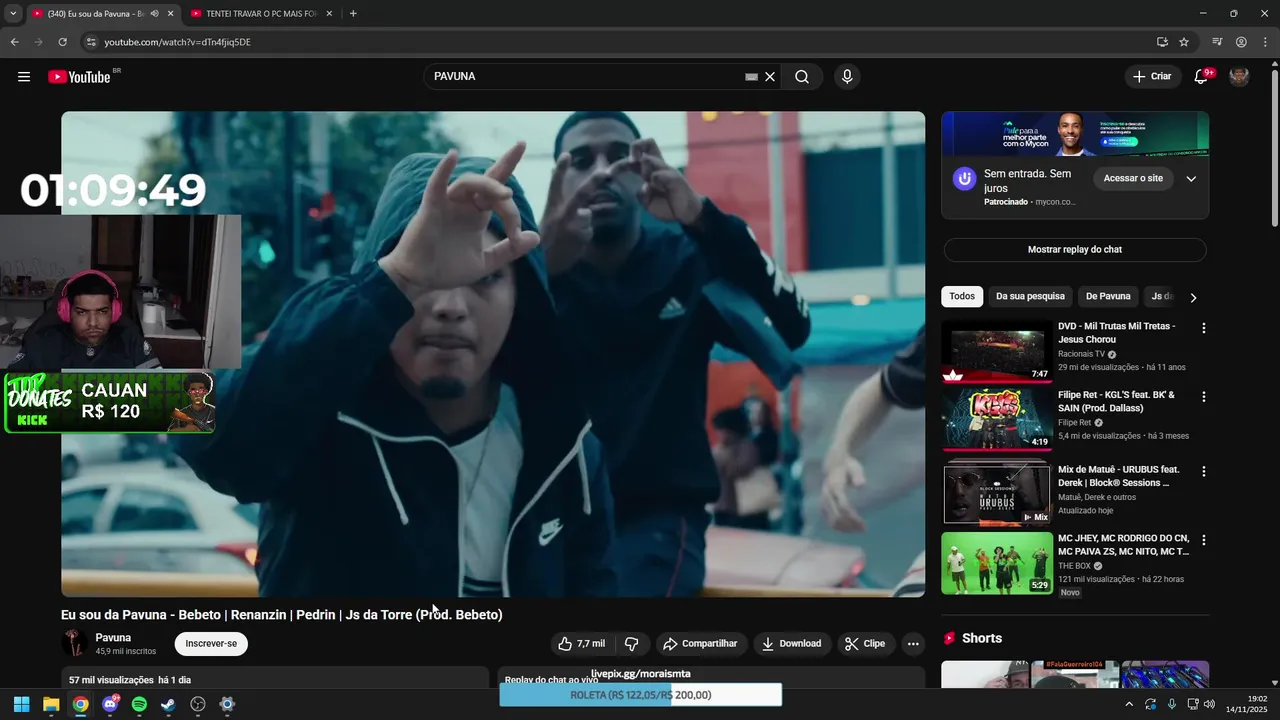Open Discord from taskbar
The image size is (1280, 720).
pos(110,704)
